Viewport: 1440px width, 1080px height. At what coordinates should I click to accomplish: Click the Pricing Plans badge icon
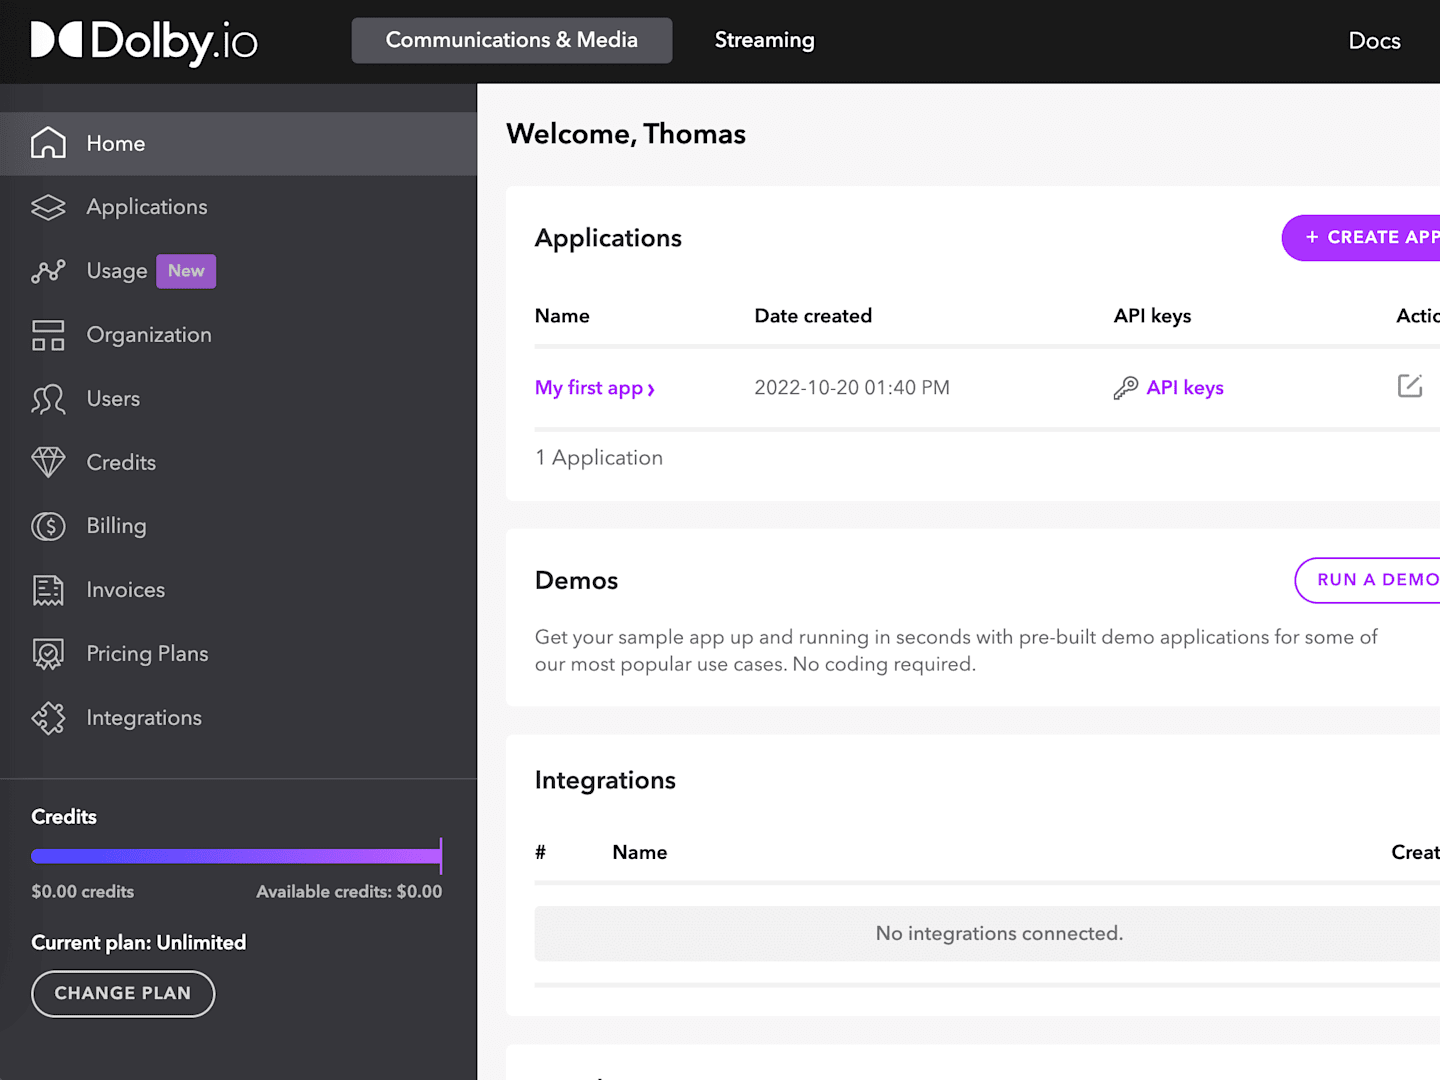pos(48,654)
